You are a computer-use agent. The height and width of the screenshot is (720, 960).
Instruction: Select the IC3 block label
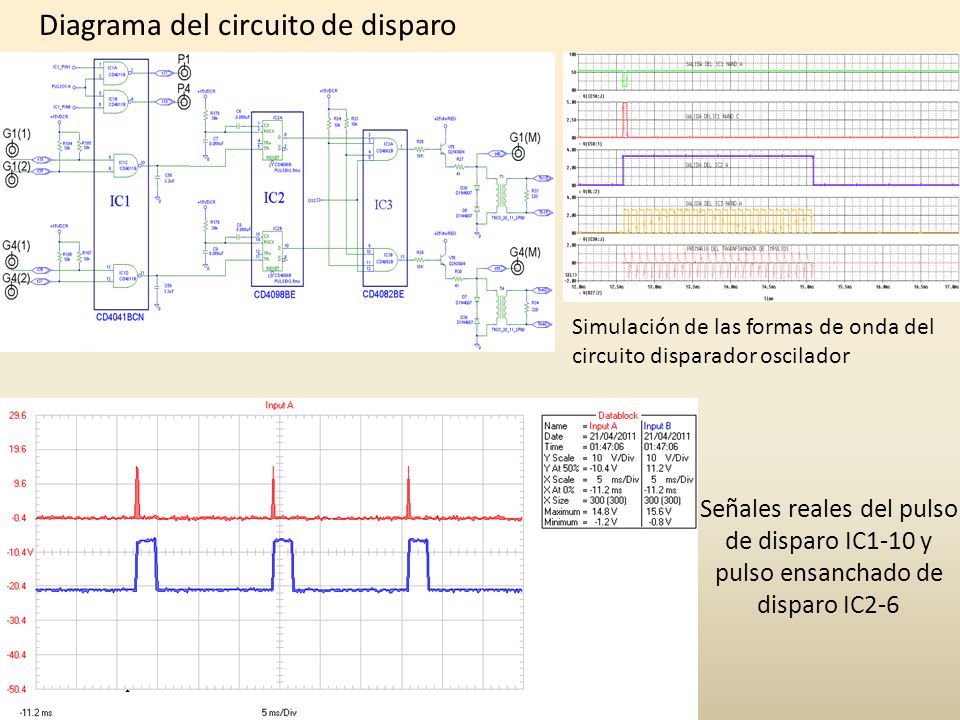(x=383, y=204)
